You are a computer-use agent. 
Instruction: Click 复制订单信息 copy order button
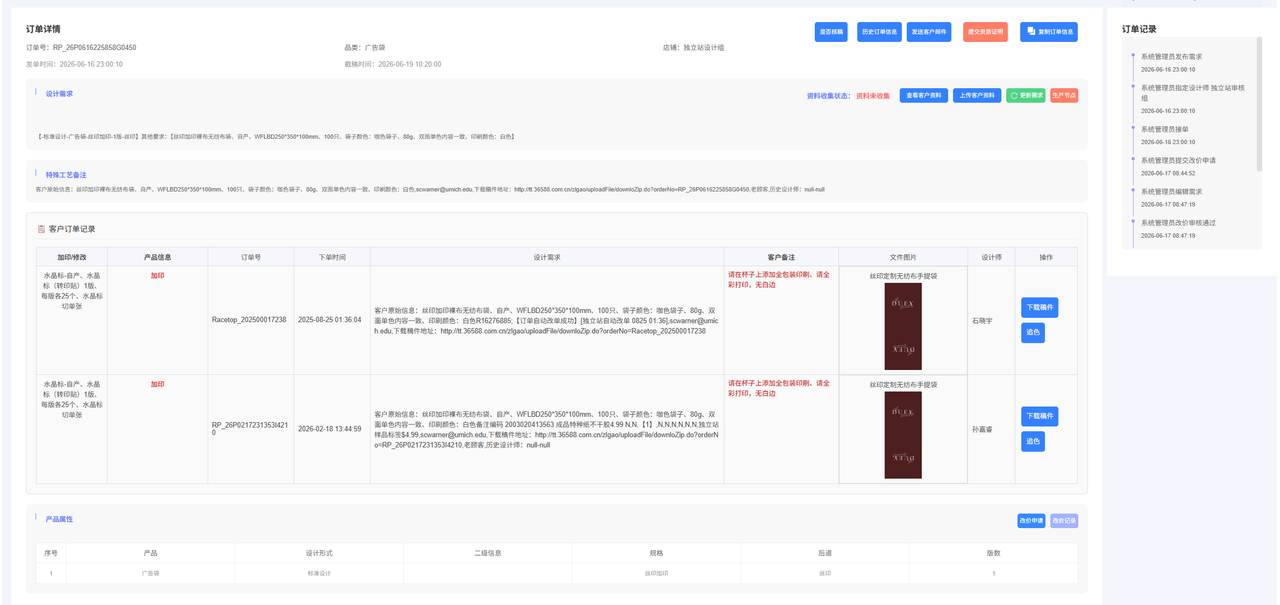1049,32
